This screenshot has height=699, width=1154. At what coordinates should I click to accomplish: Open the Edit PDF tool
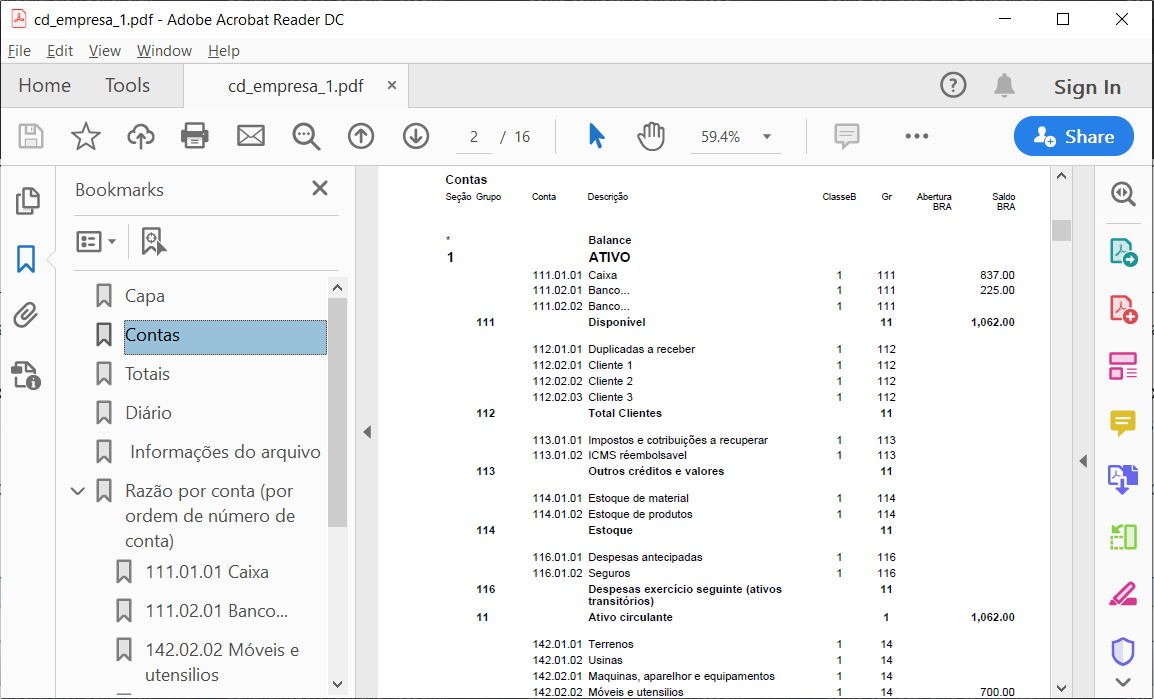pos(1123,366)
